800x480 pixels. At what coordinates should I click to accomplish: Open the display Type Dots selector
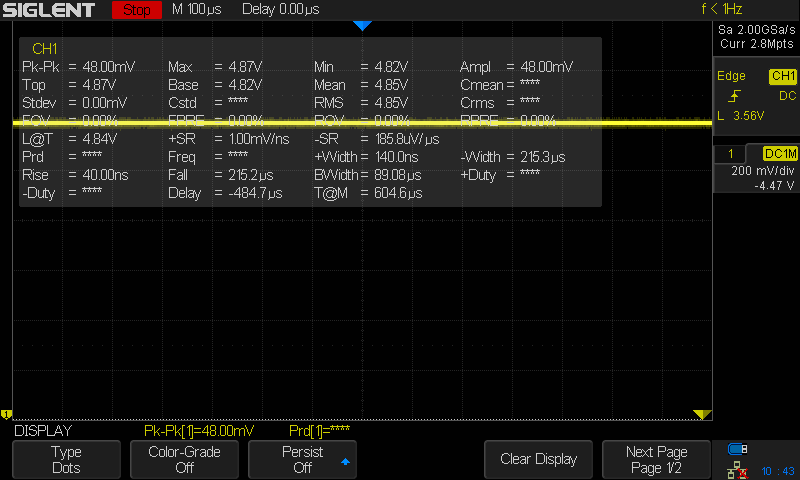67,459
